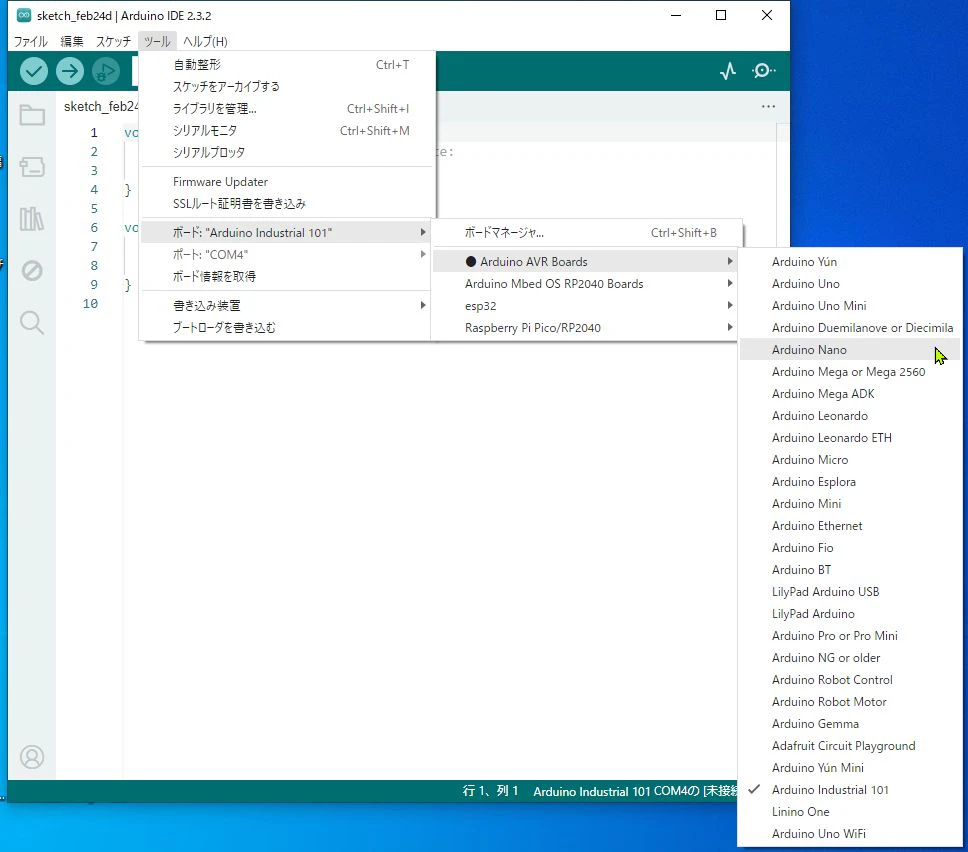Choose SSLルート証明書を書き込み entry

288,204
